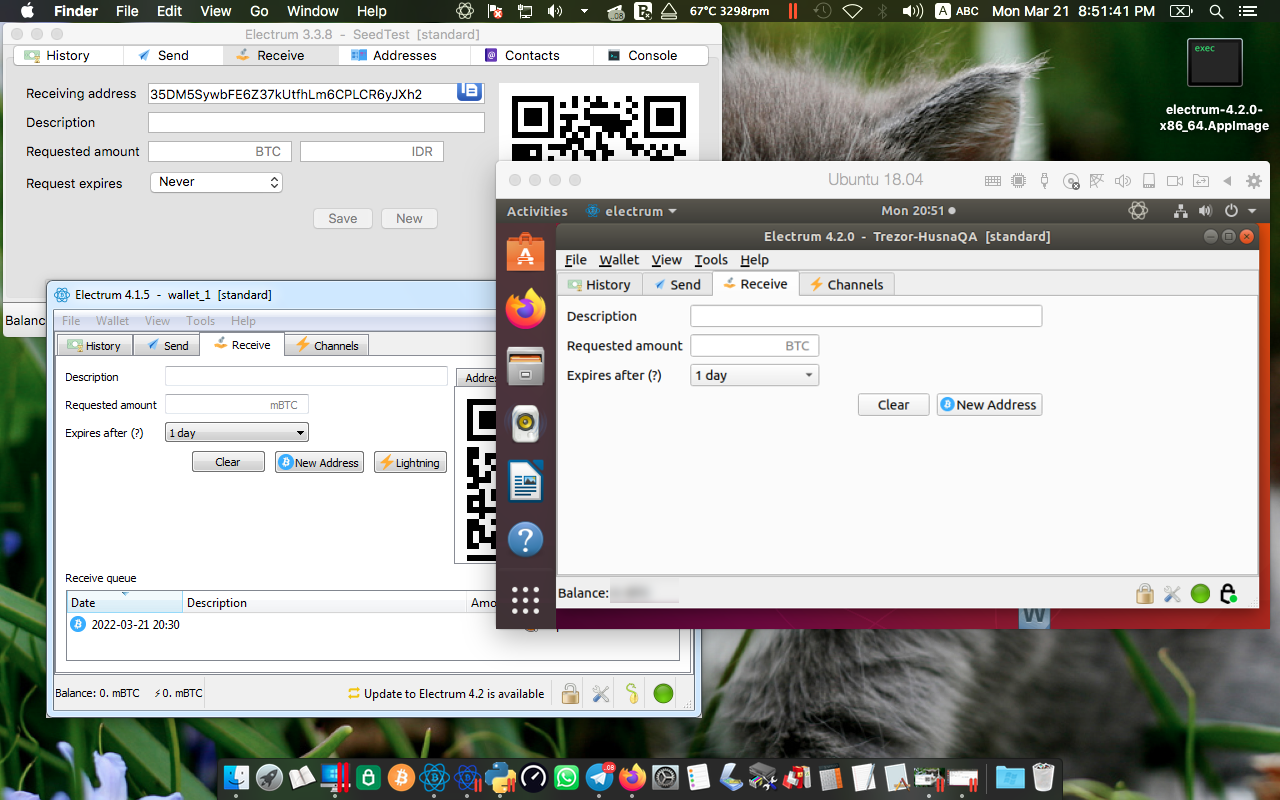The image size is (1280, 800).
Task: Click the camera icon in VM toolbar
Action: [x=1175, y=181]
